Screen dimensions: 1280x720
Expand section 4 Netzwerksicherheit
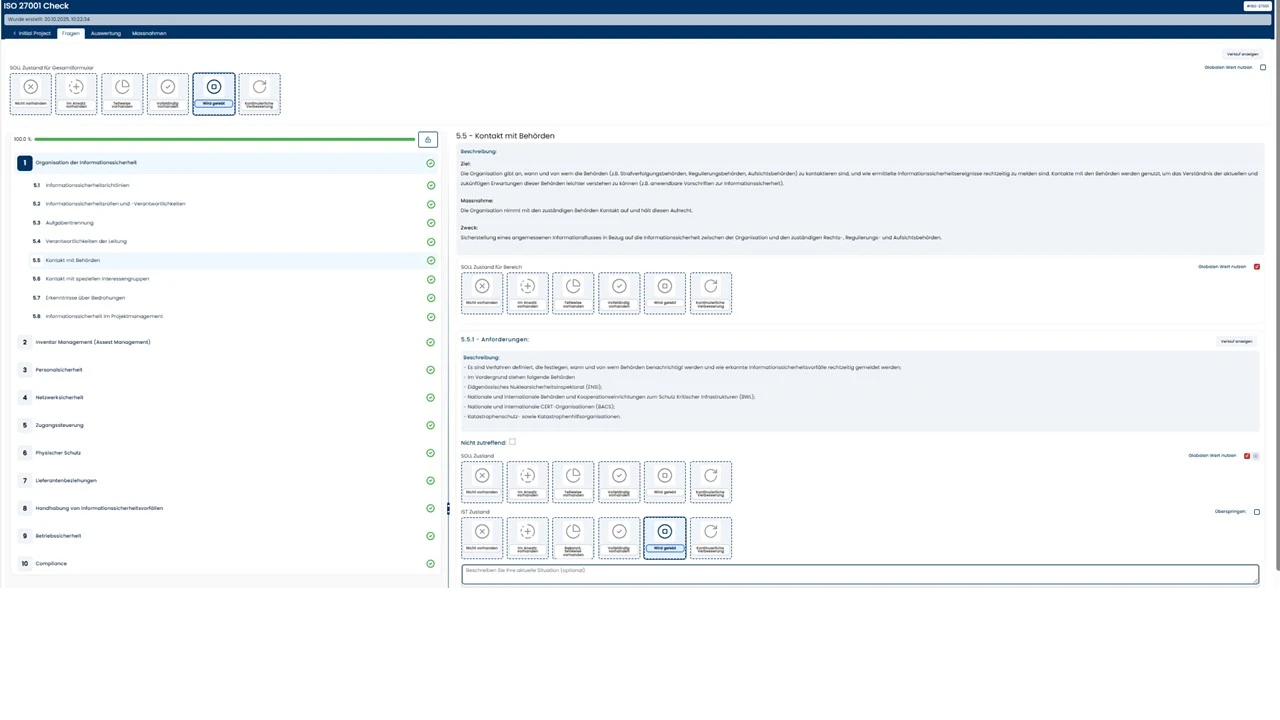[59, 397]
